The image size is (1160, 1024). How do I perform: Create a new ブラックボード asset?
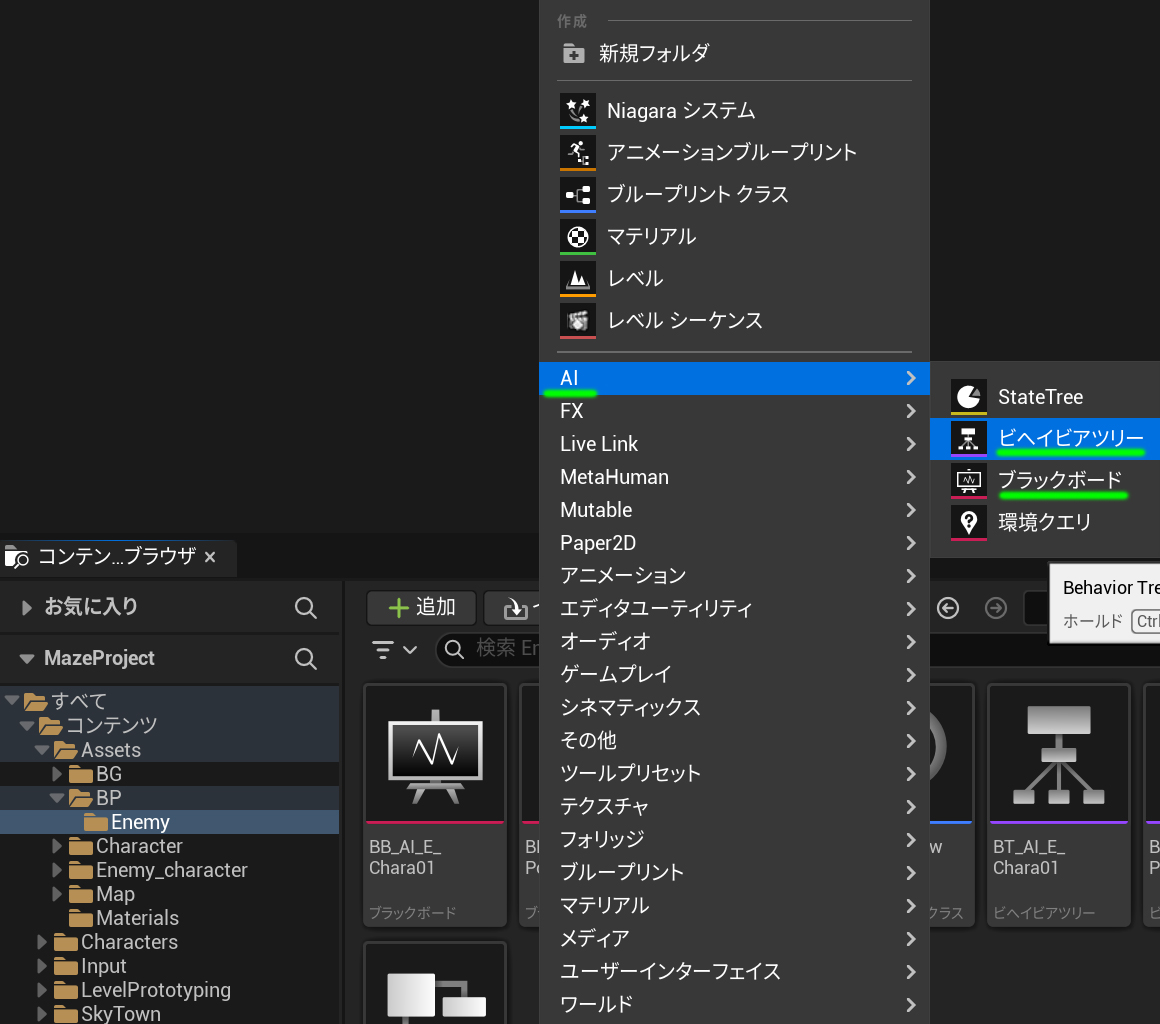tap(1059, 480)
